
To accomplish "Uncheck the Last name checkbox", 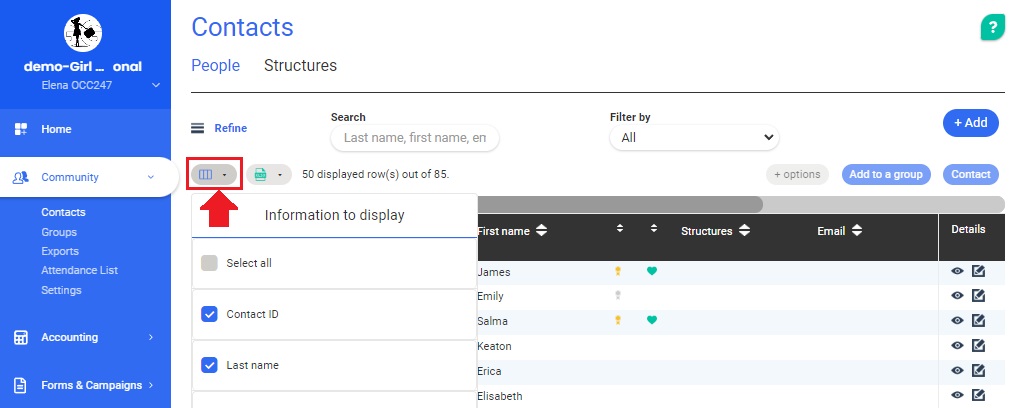I will [x=209, y=365].
